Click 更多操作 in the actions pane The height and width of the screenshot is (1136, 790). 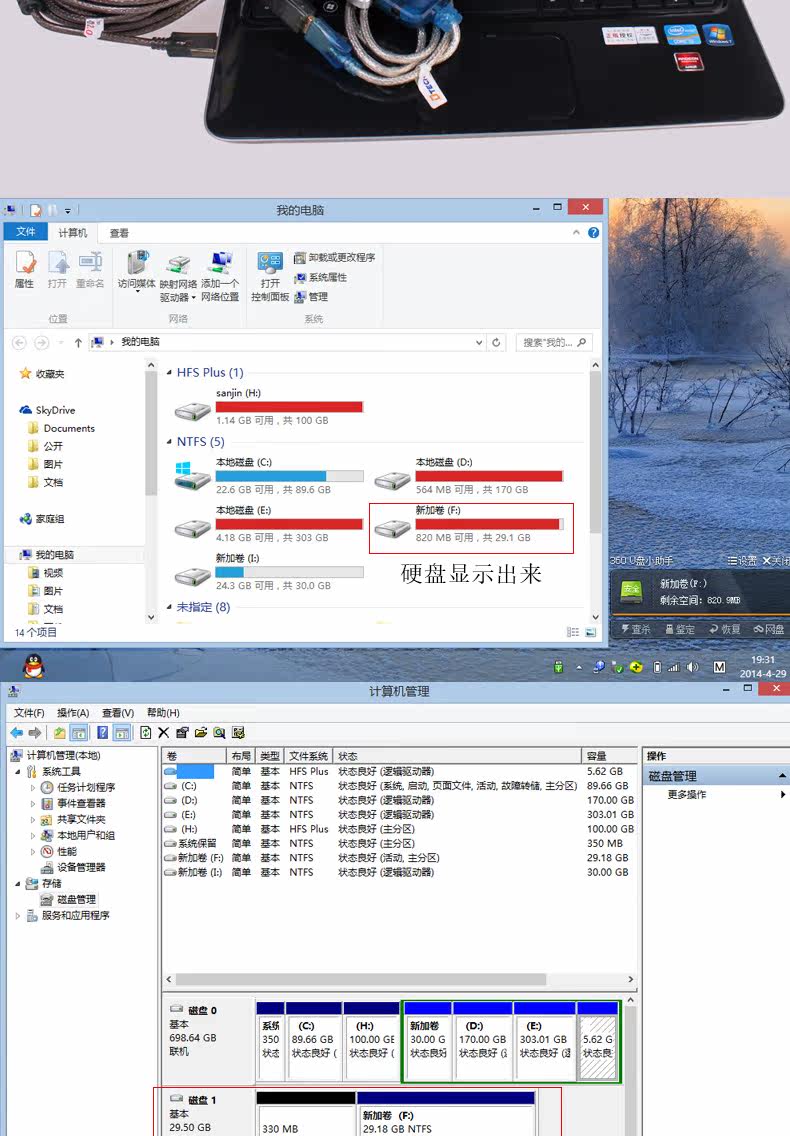pyautogui.click(x=686, y=795)
